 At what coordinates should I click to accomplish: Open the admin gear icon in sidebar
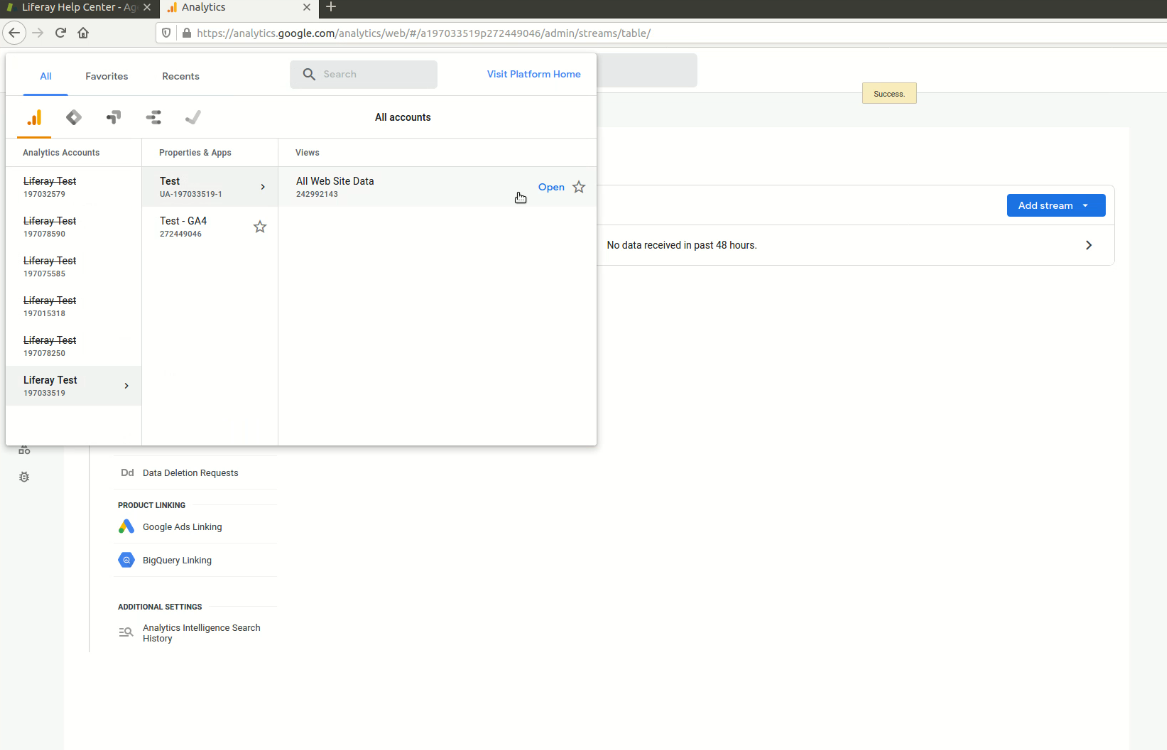(24, 478)
